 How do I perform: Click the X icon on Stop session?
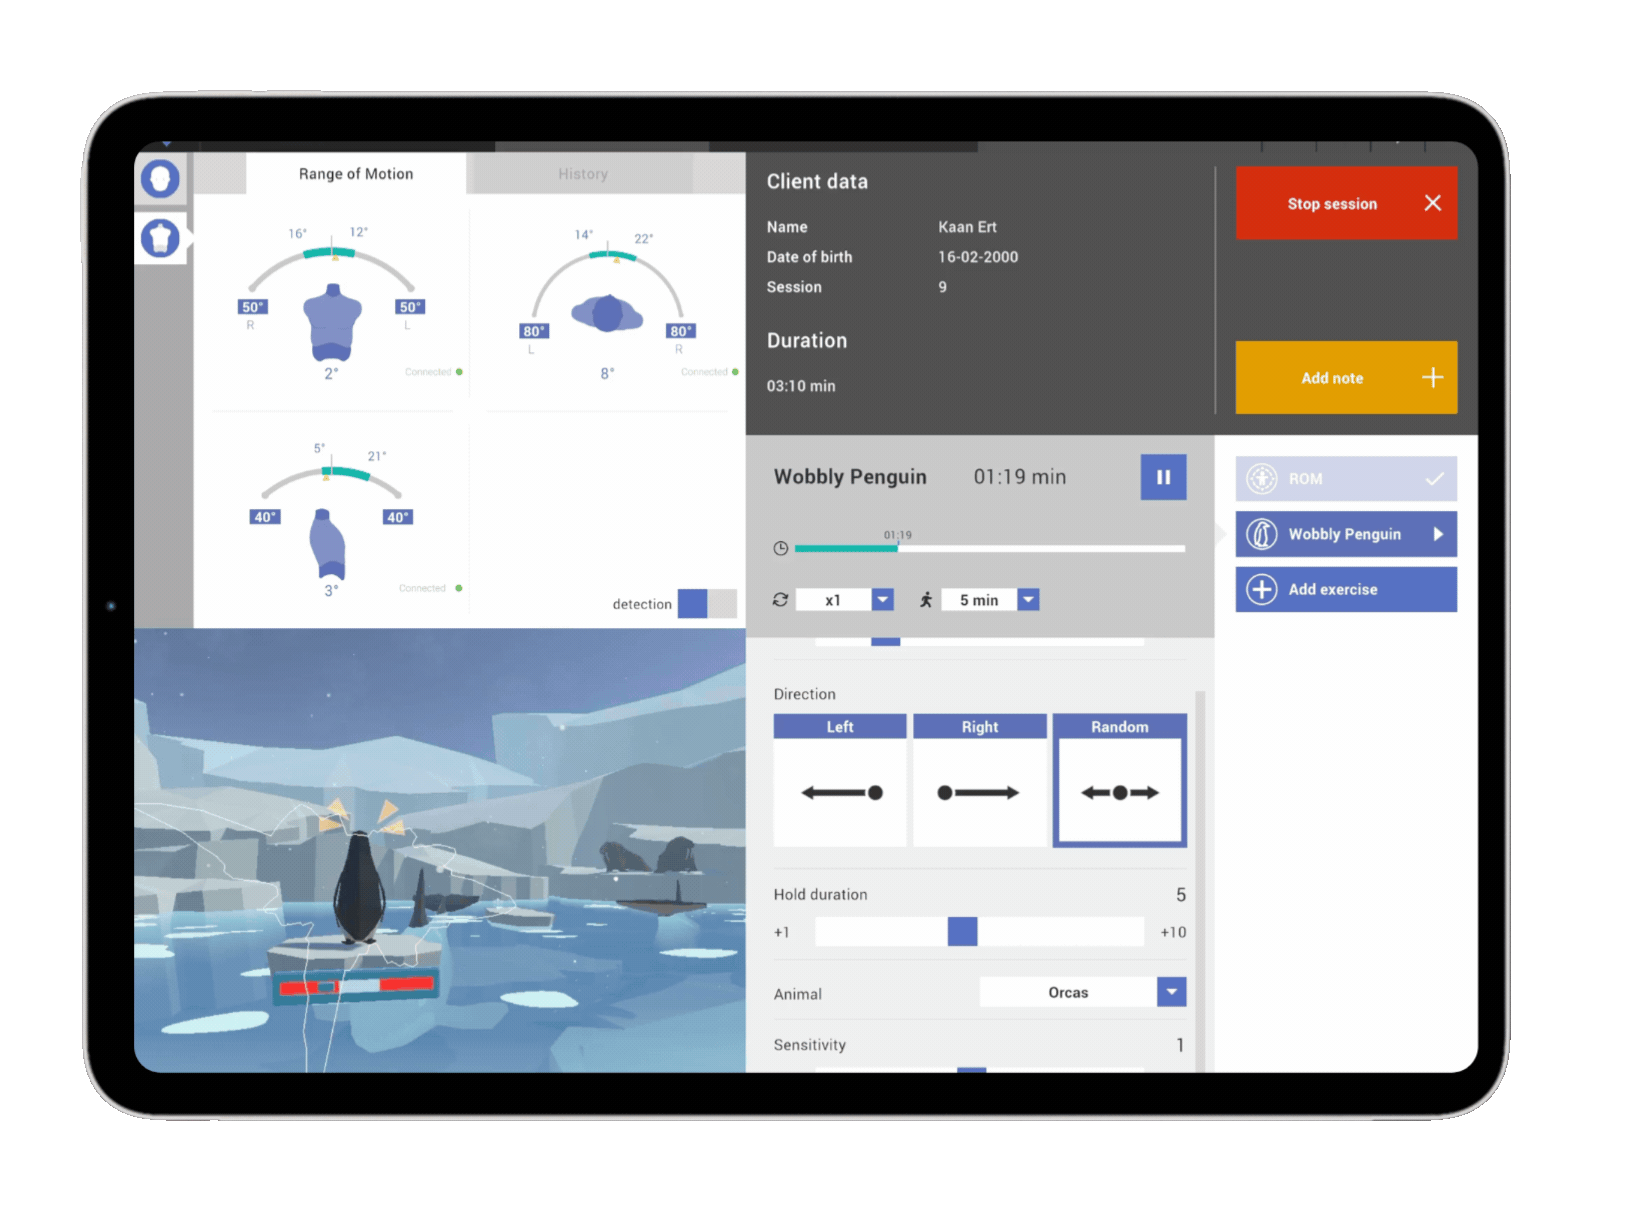coord(1432,203)
